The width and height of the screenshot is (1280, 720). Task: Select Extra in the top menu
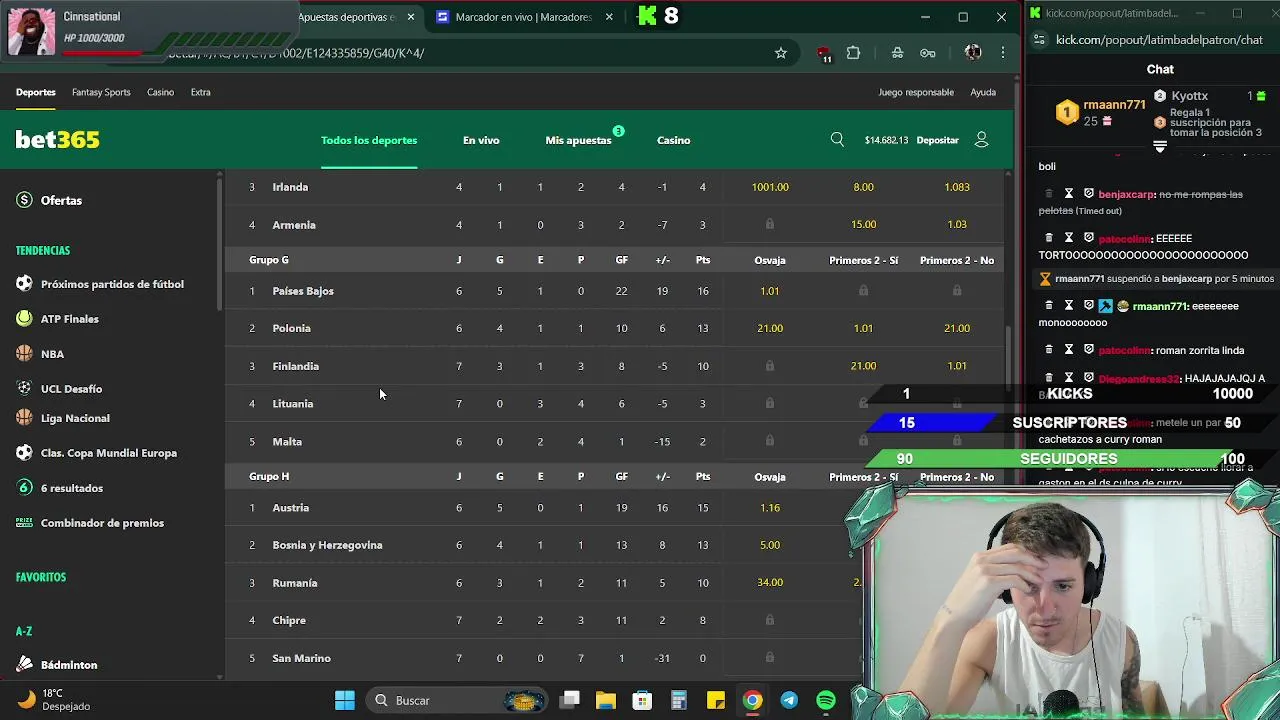(x=200, y=92)
